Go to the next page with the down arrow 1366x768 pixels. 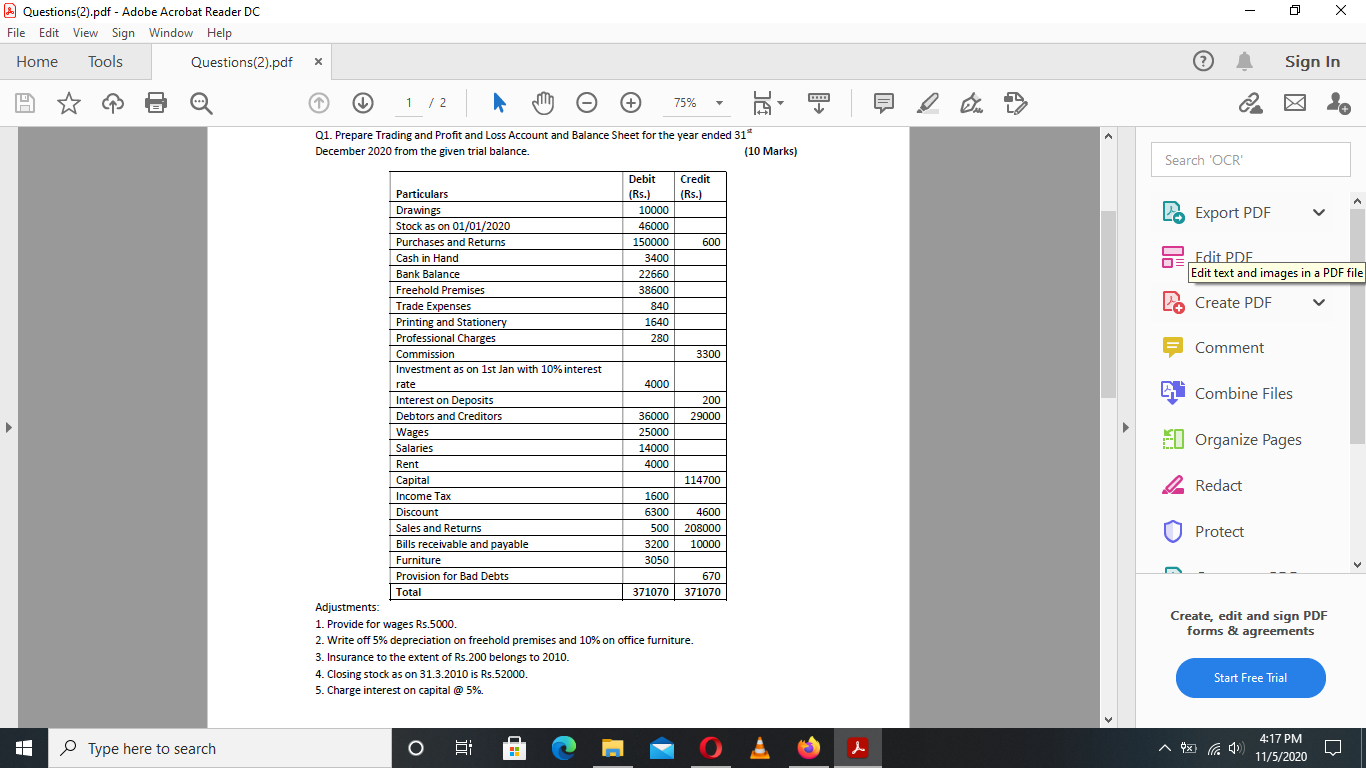362,103
